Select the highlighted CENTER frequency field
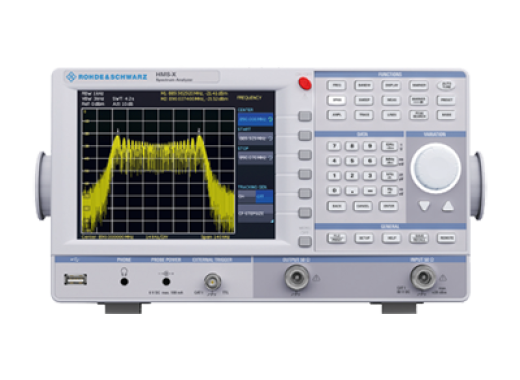Screen dimensions: 520x380 (255, 119)
